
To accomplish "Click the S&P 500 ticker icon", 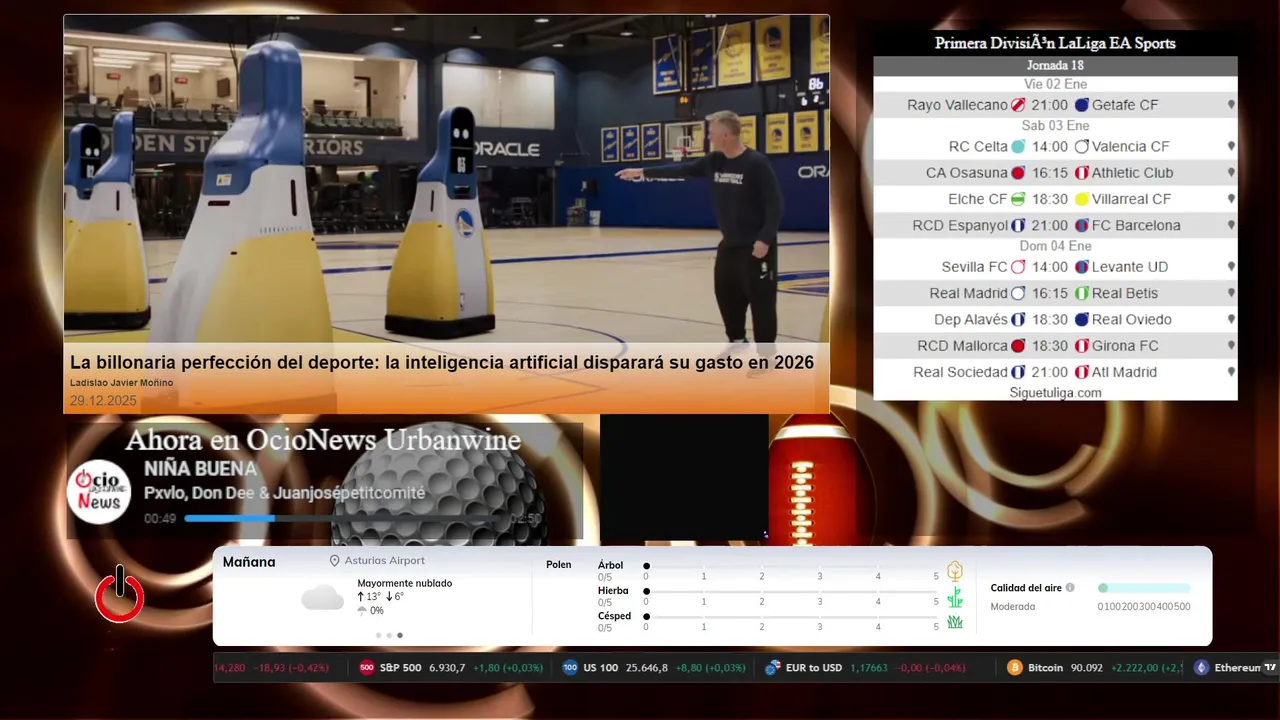I will tap(367, 667).
